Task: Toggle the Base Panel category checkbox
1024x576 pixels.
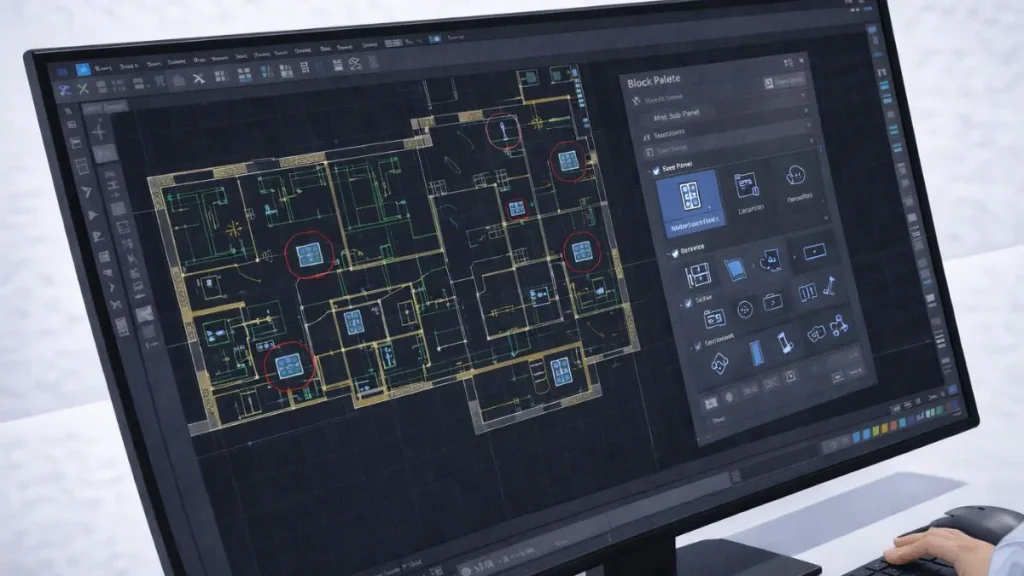Action: coord(655,171)
